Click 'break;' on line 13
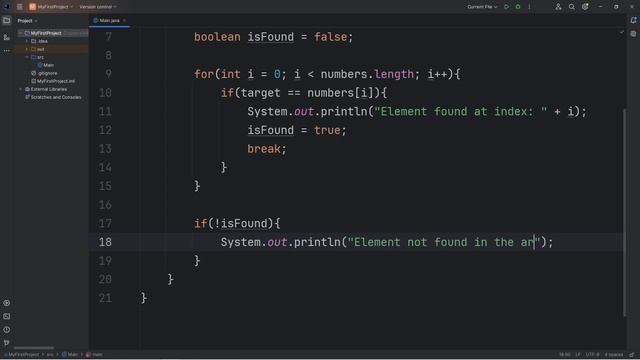Image resolution: width=640 pixels, height=360 pixels. (267, 149)
